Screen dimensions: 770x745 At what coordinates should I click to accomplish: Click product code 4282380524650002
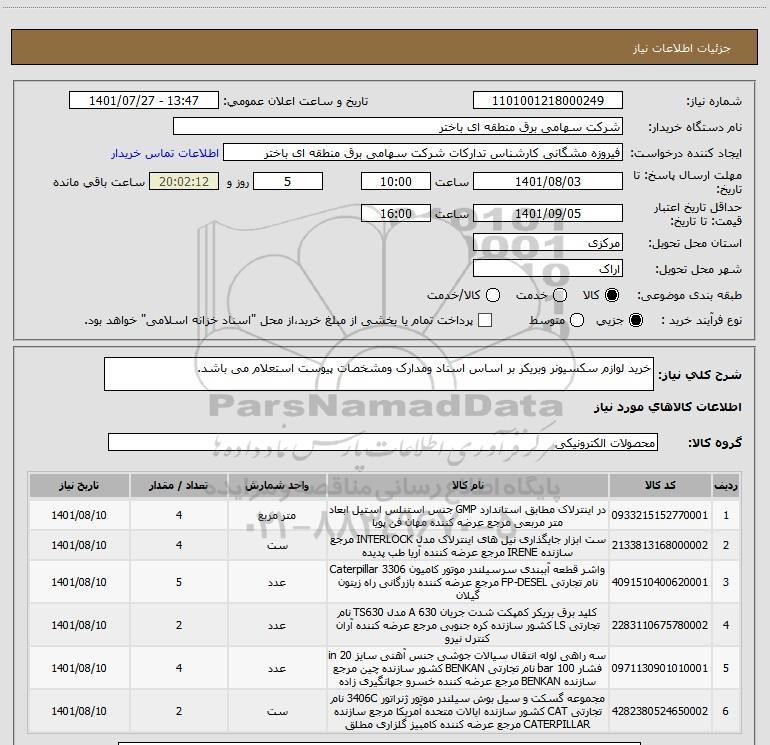660,711
